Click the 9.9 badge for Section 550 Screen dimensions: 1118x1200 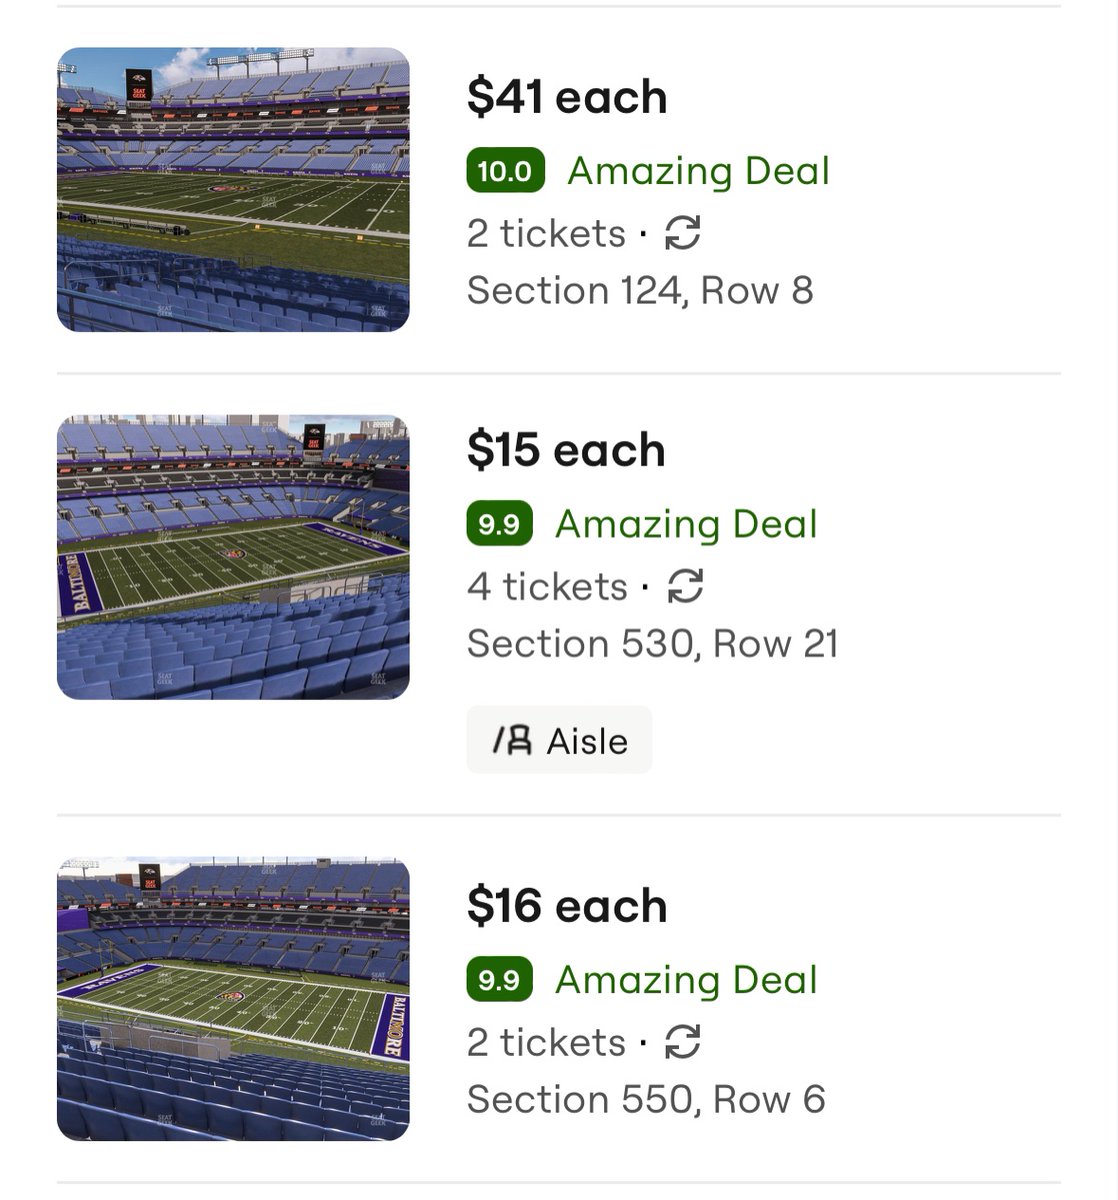click(499, 980)
